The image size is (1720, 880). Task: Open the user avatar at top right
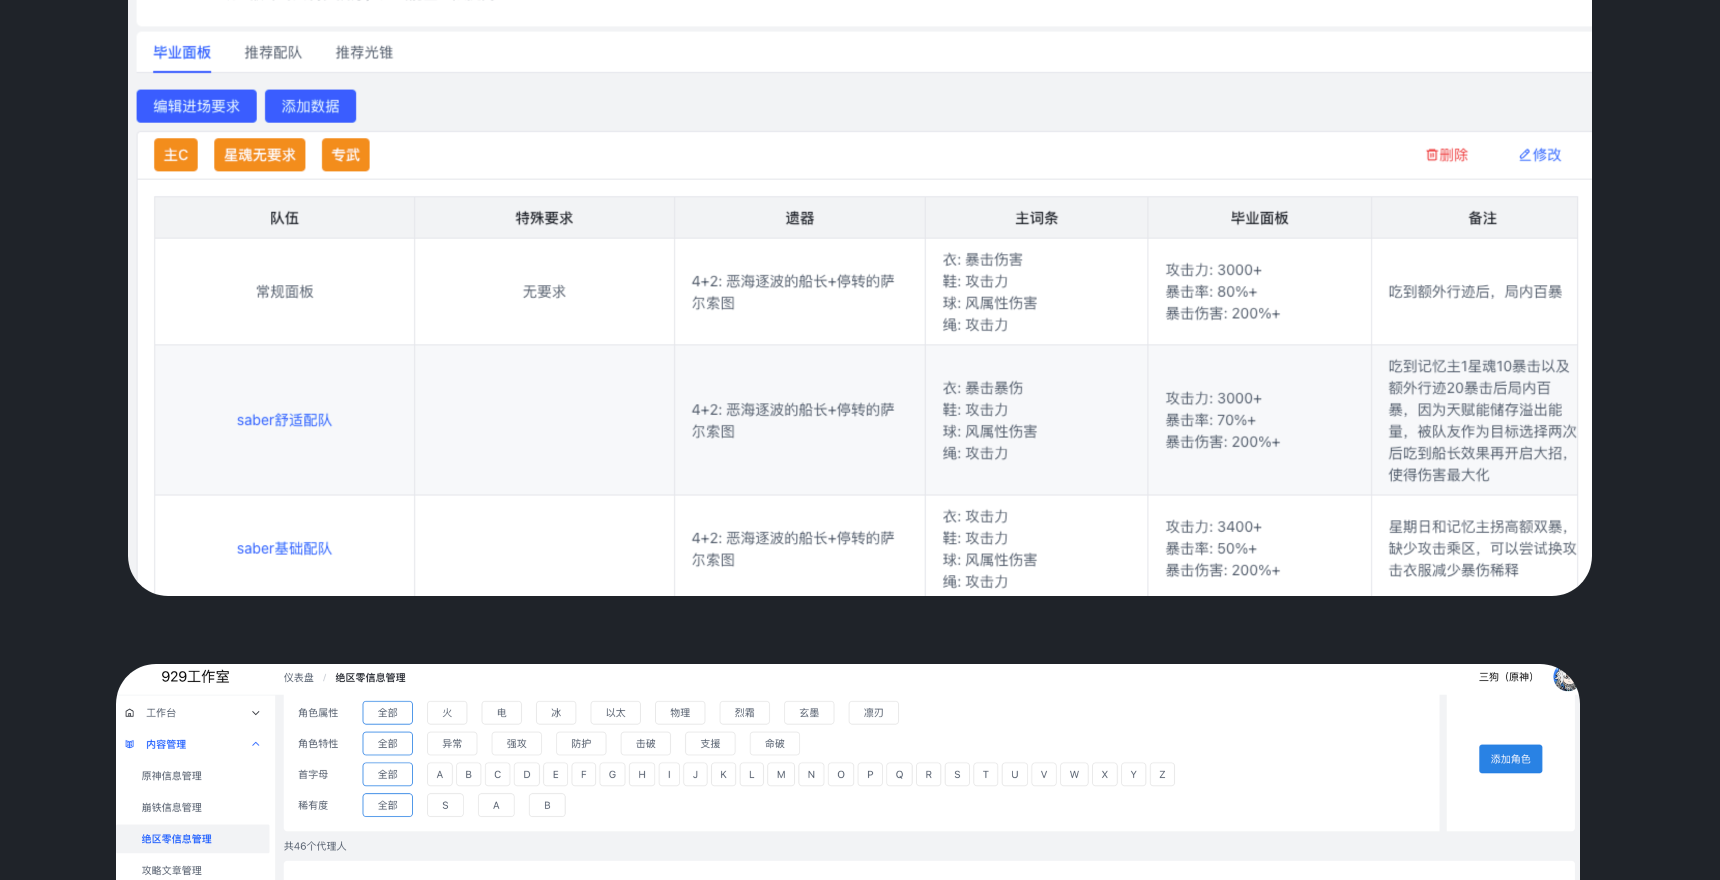point(1564,679)
